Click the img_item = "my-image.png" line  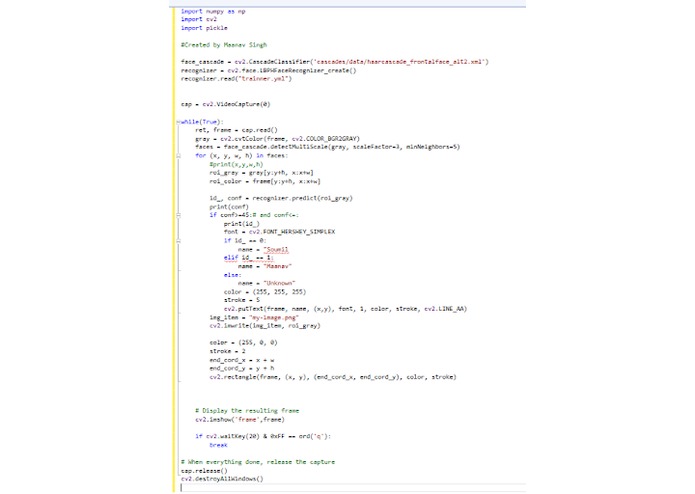254,318
